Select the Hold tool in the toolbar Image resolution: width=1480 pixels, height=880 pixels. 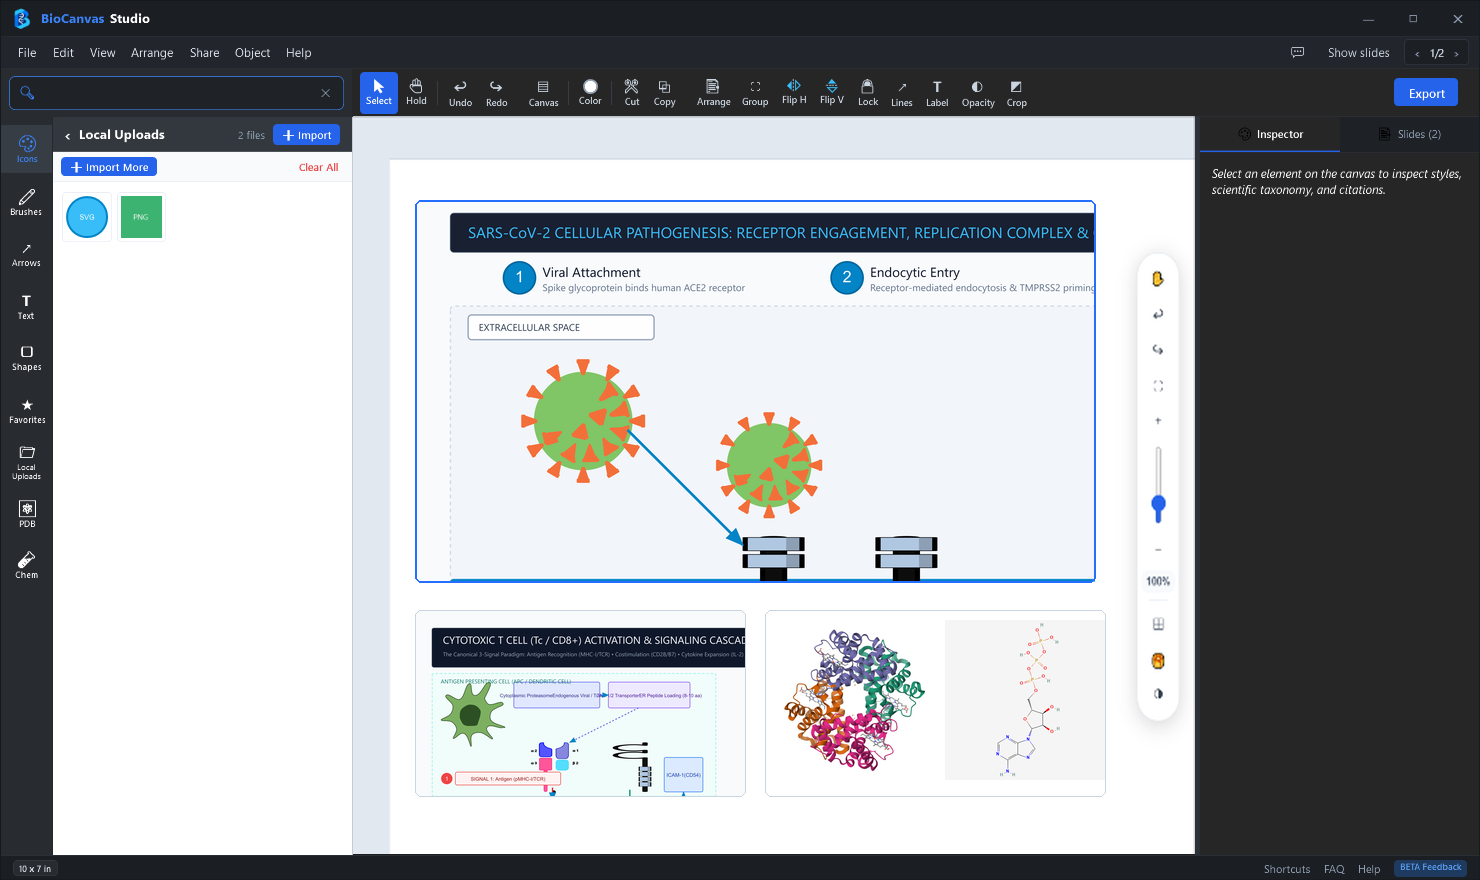click(416, 92)
